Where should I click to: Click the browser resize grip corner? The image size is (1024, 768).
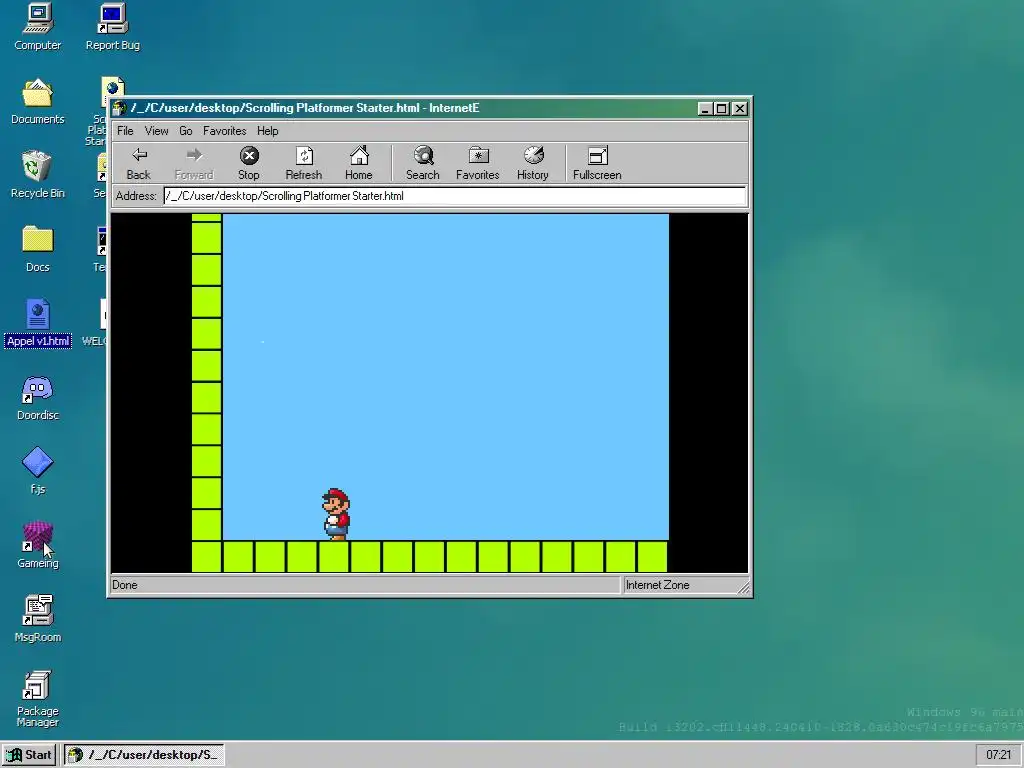click(x=743, y=587)
